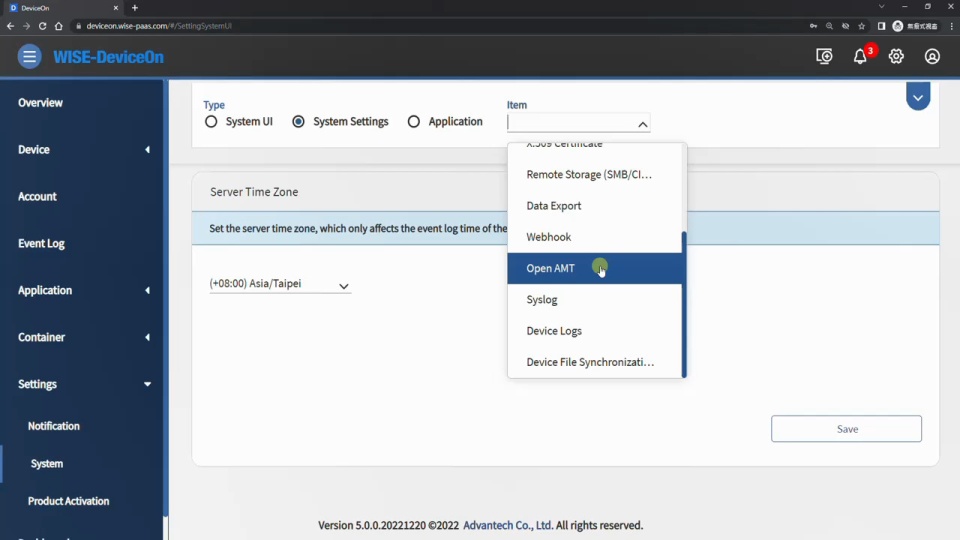Open the notifications bell

860,56
